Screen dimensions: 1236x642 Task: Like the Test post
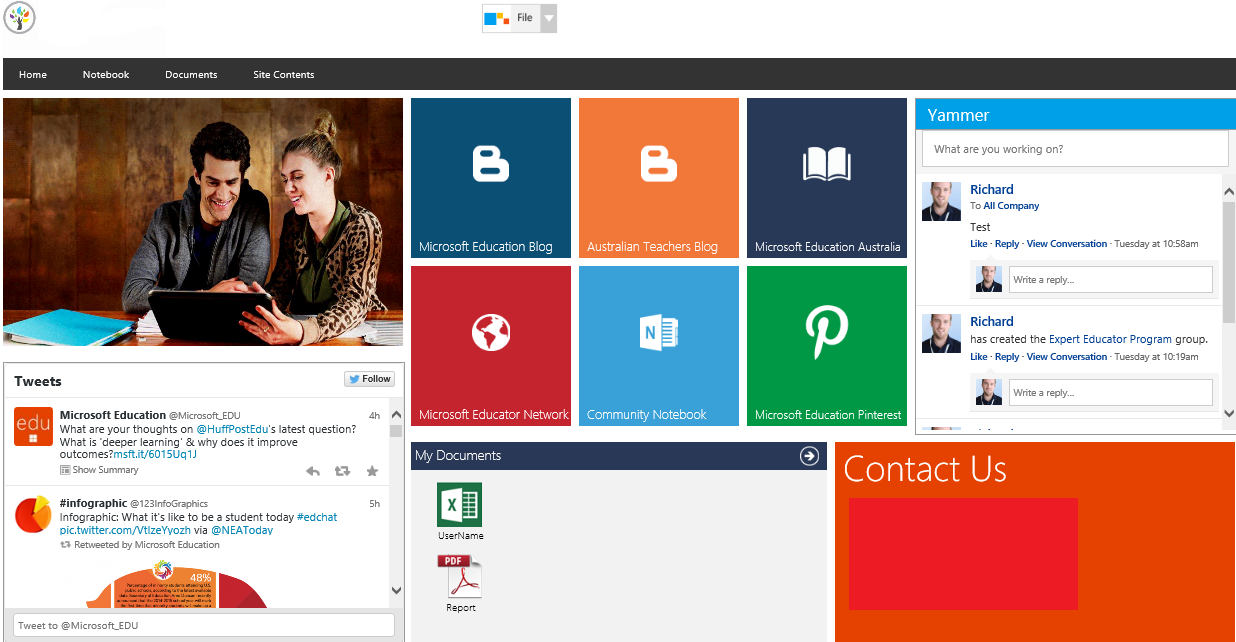(978, 244)
